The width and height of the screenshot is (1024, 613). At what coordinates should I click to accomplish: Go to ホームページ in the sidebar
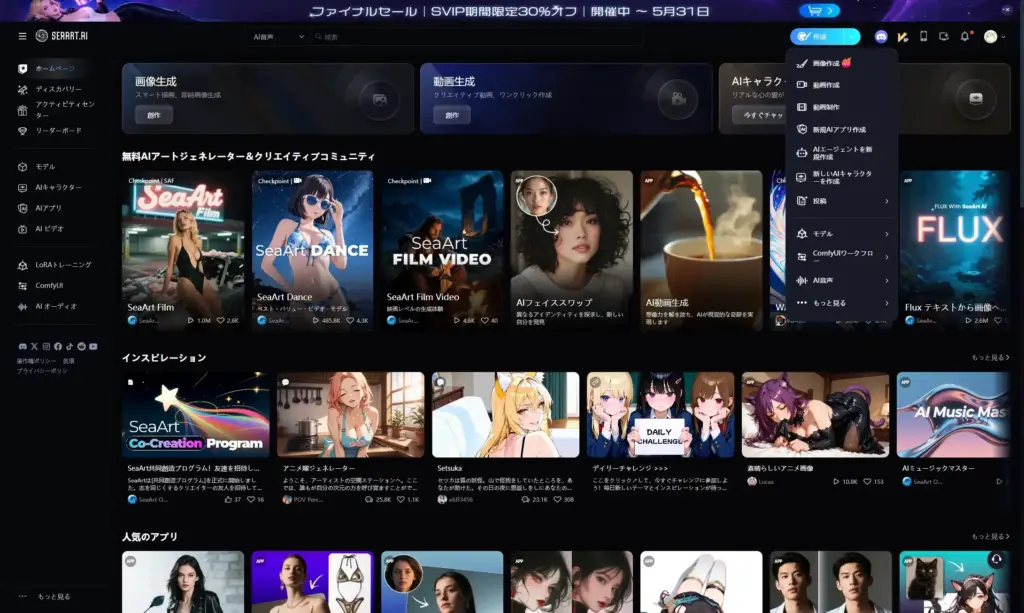click(x=53, y=69)
